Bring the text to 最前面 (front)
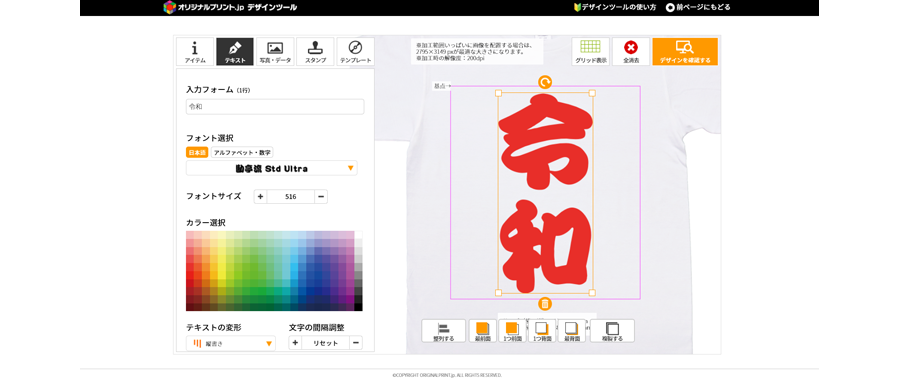Image resolution: width=900 pixels, height=391 pixels. pyautogui.click(x=483, y=331)
